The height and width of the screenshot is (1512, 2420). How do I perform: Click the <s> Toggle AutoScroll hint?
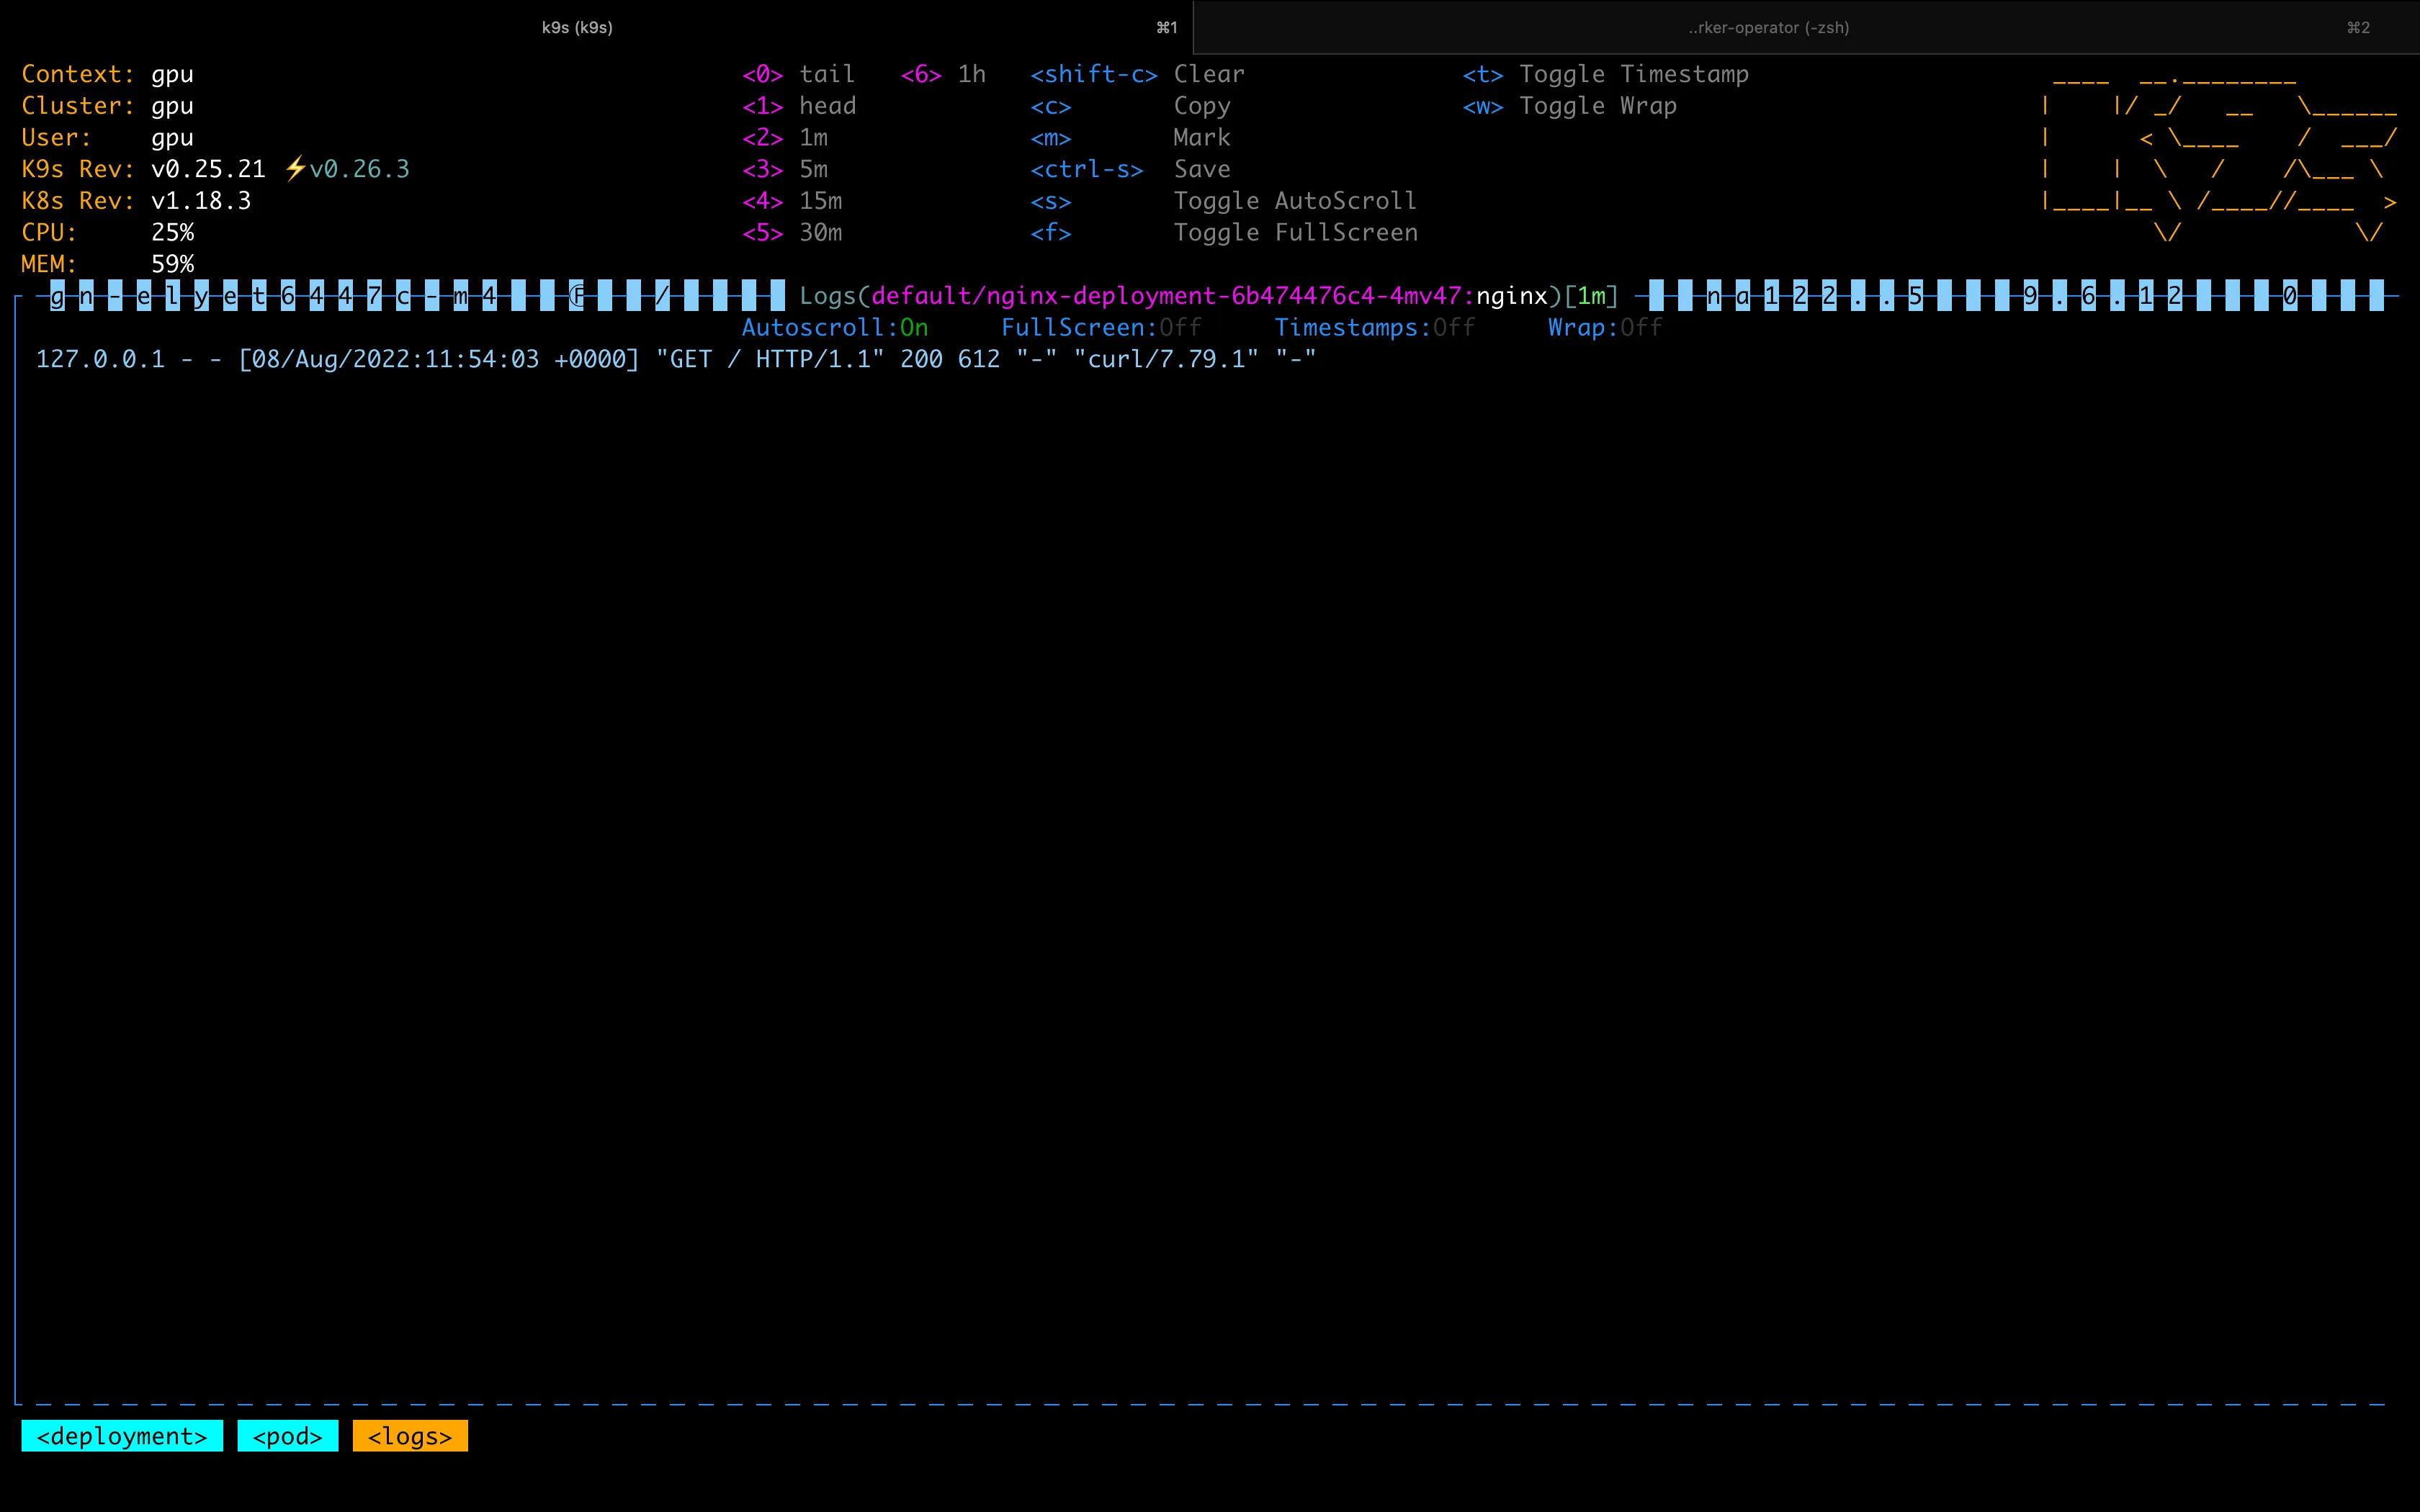tap(1223, 201)
